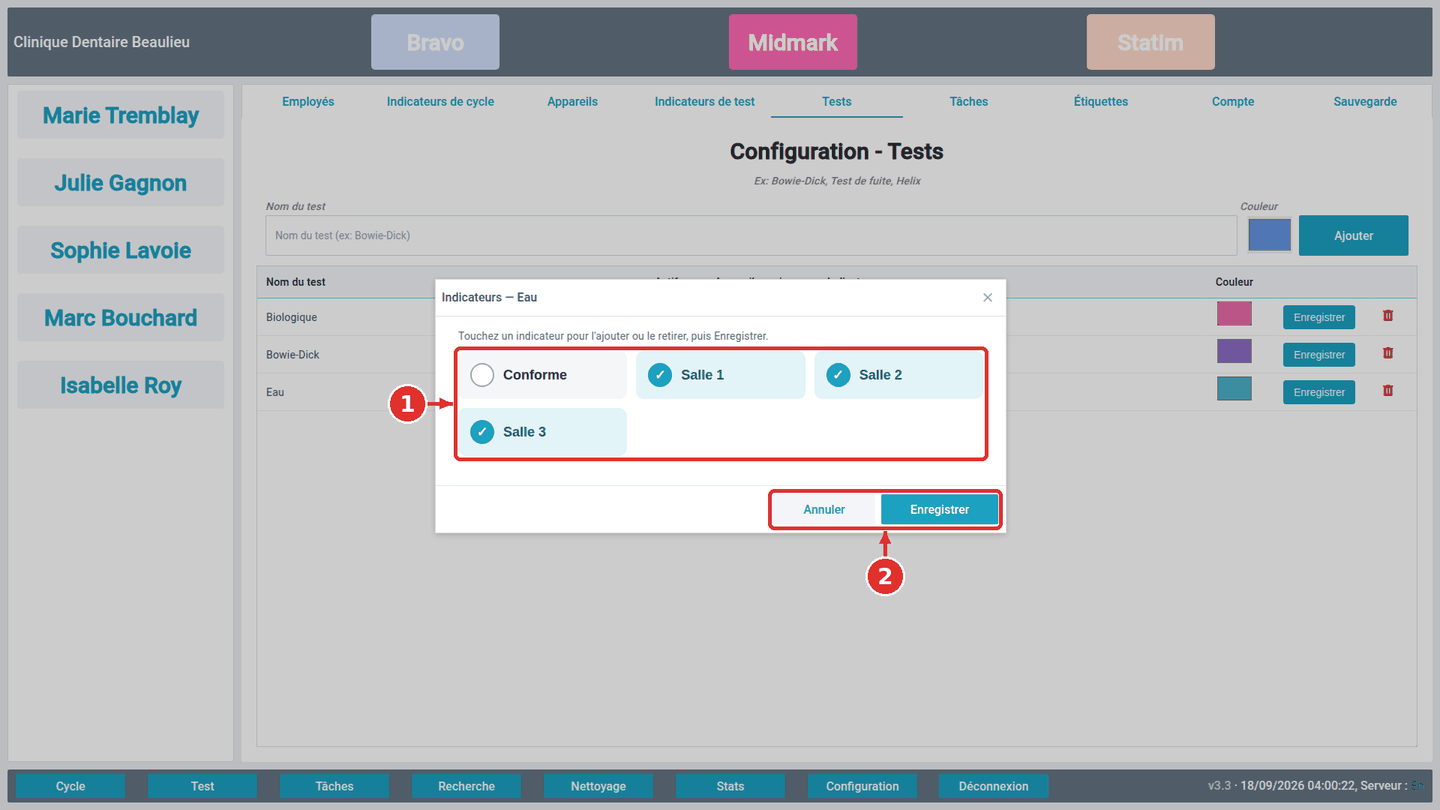Change the Bowie-Dick color swatch
The width and height of the screenshot is (1440, 810).
[x=1234, y=351]
